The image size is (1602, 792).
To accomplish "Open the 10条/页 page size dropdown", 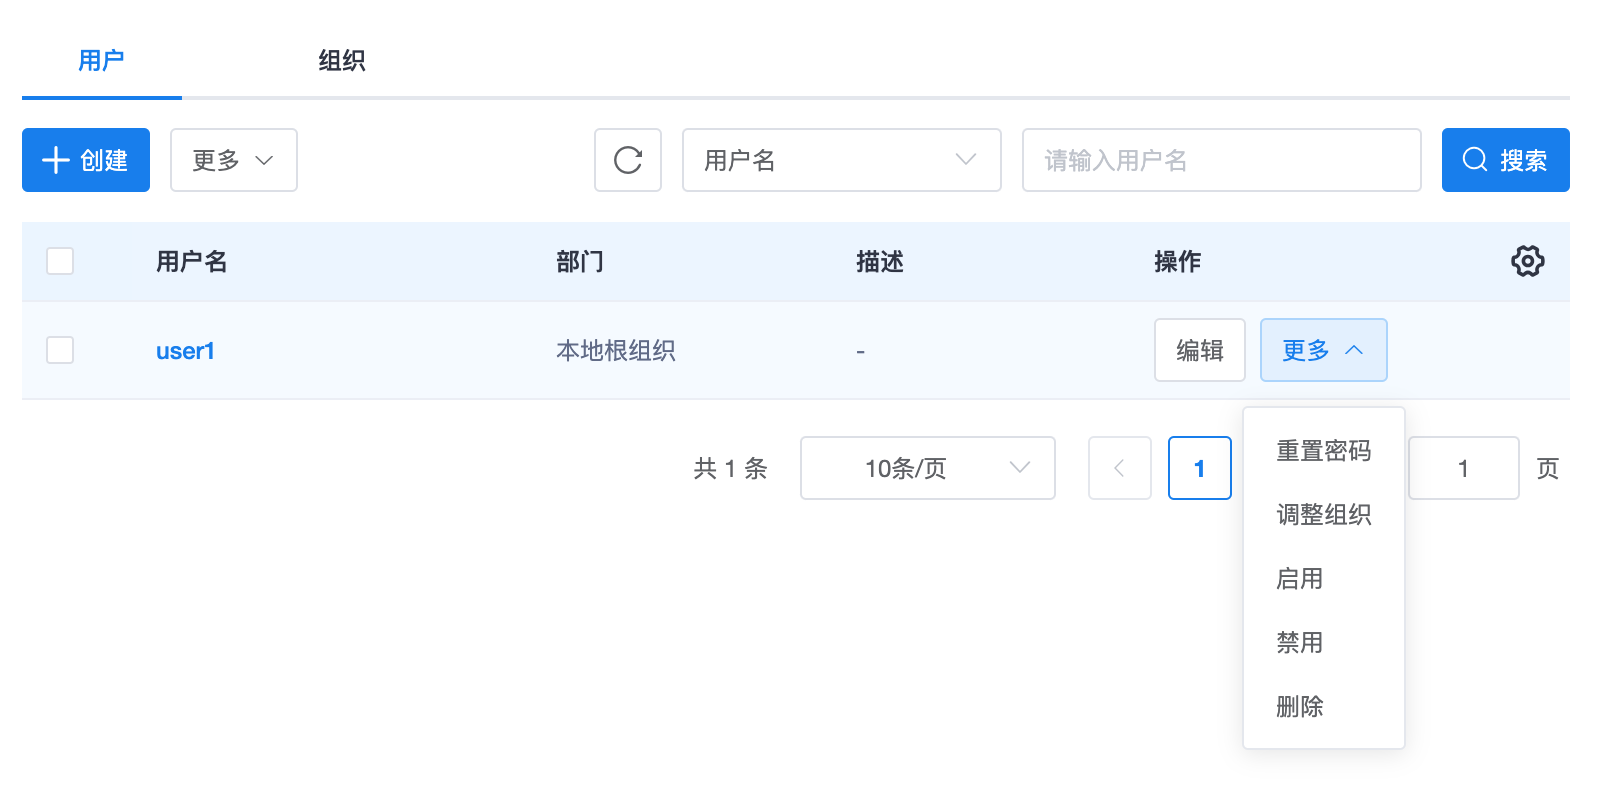I will click(928, 468).
